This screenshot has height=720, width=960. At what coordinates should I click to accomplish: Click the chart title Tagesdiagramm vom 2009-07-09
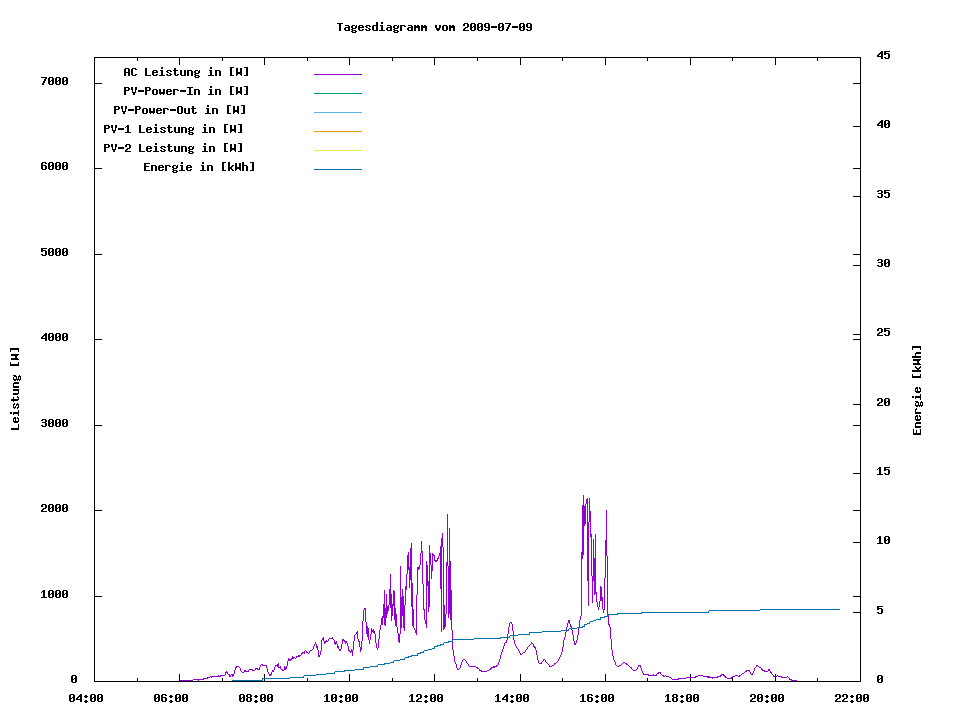(x=434, y=27)
